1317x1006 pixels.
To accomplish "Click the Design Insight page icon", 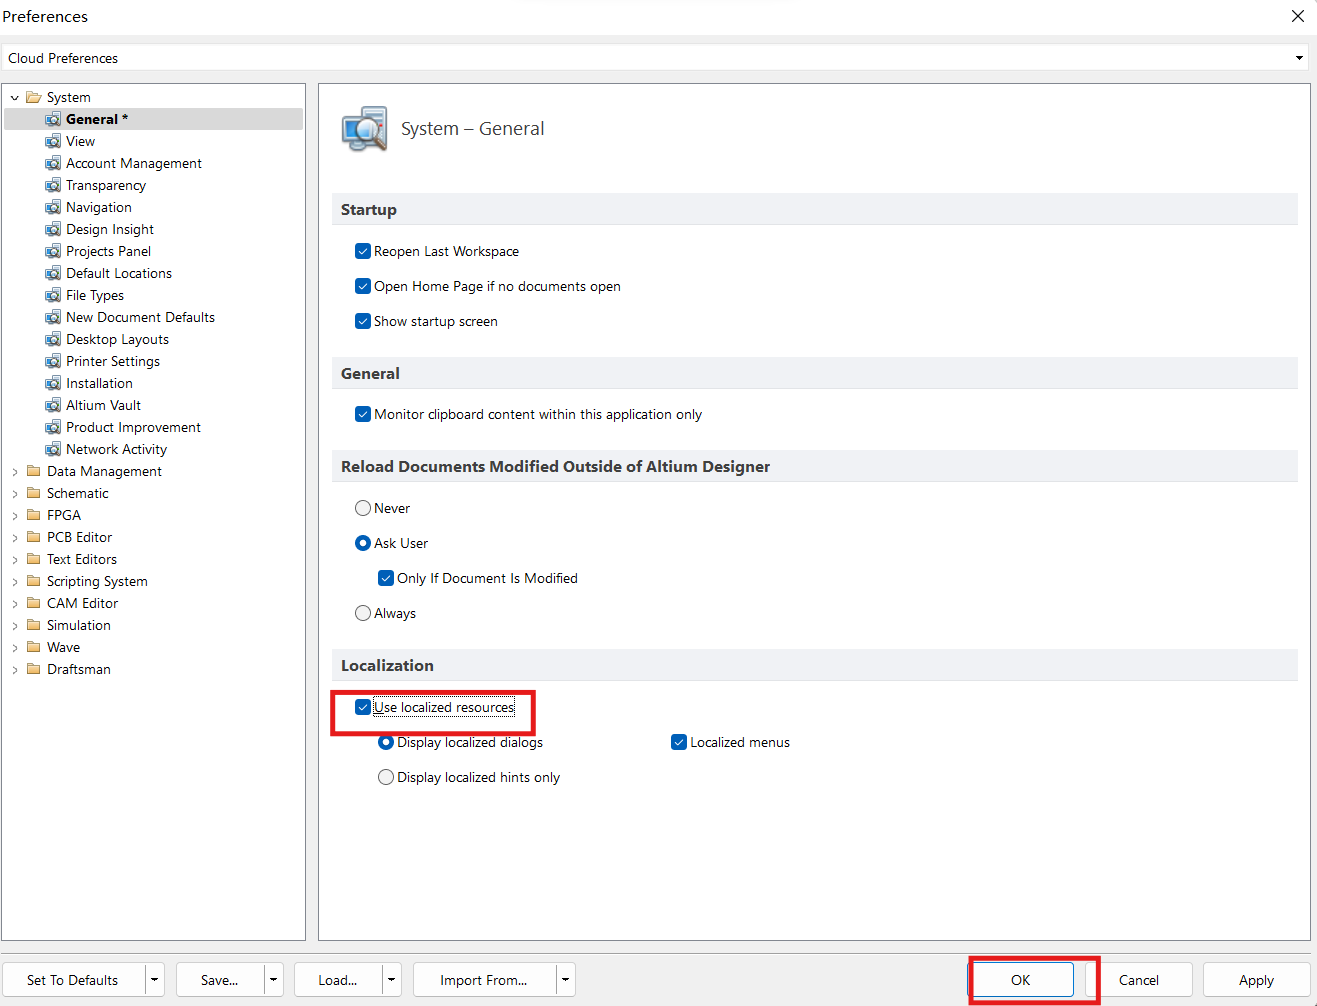I will (53, 229).
